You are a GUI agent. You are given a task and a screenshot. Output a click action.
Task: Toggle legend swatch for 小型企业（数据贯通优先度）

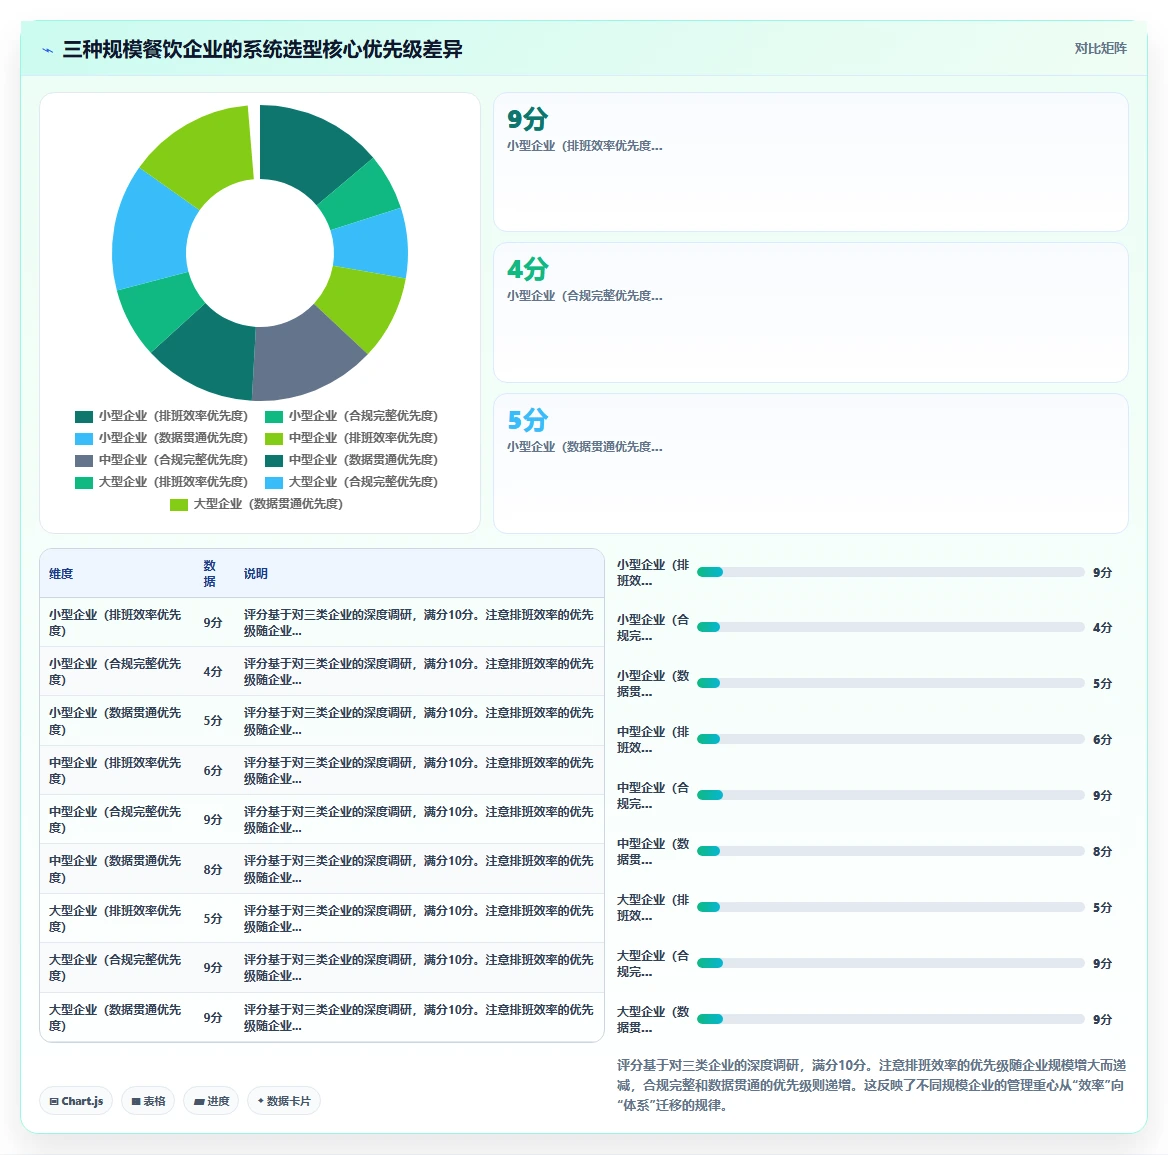[83, 439]
